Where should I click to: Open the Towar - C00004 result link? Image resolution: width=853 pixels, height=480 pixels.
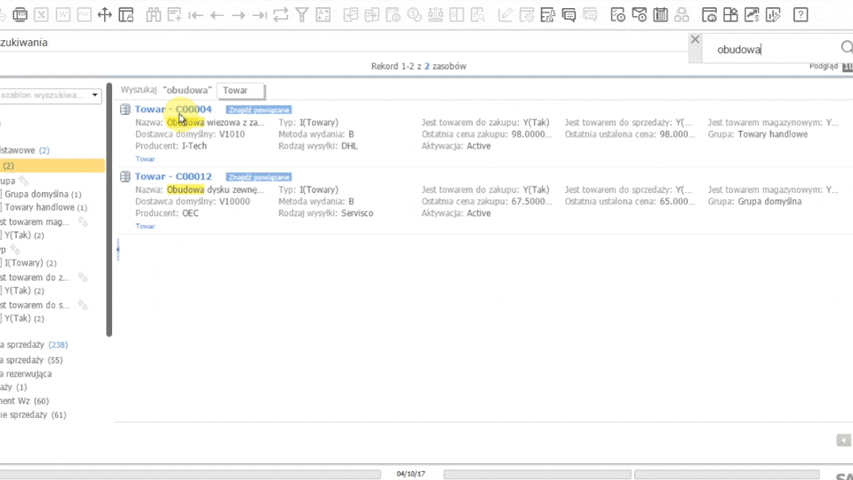point(173,109)
